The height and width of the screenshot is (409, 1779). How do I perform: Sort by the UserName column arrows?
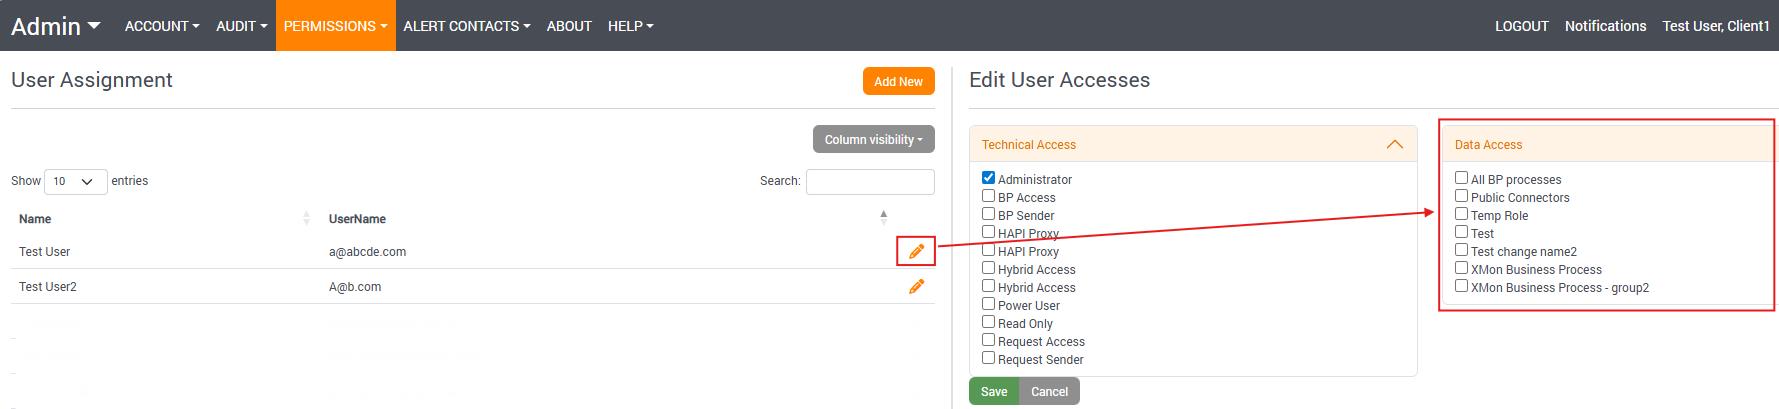(x=883, y=218)
